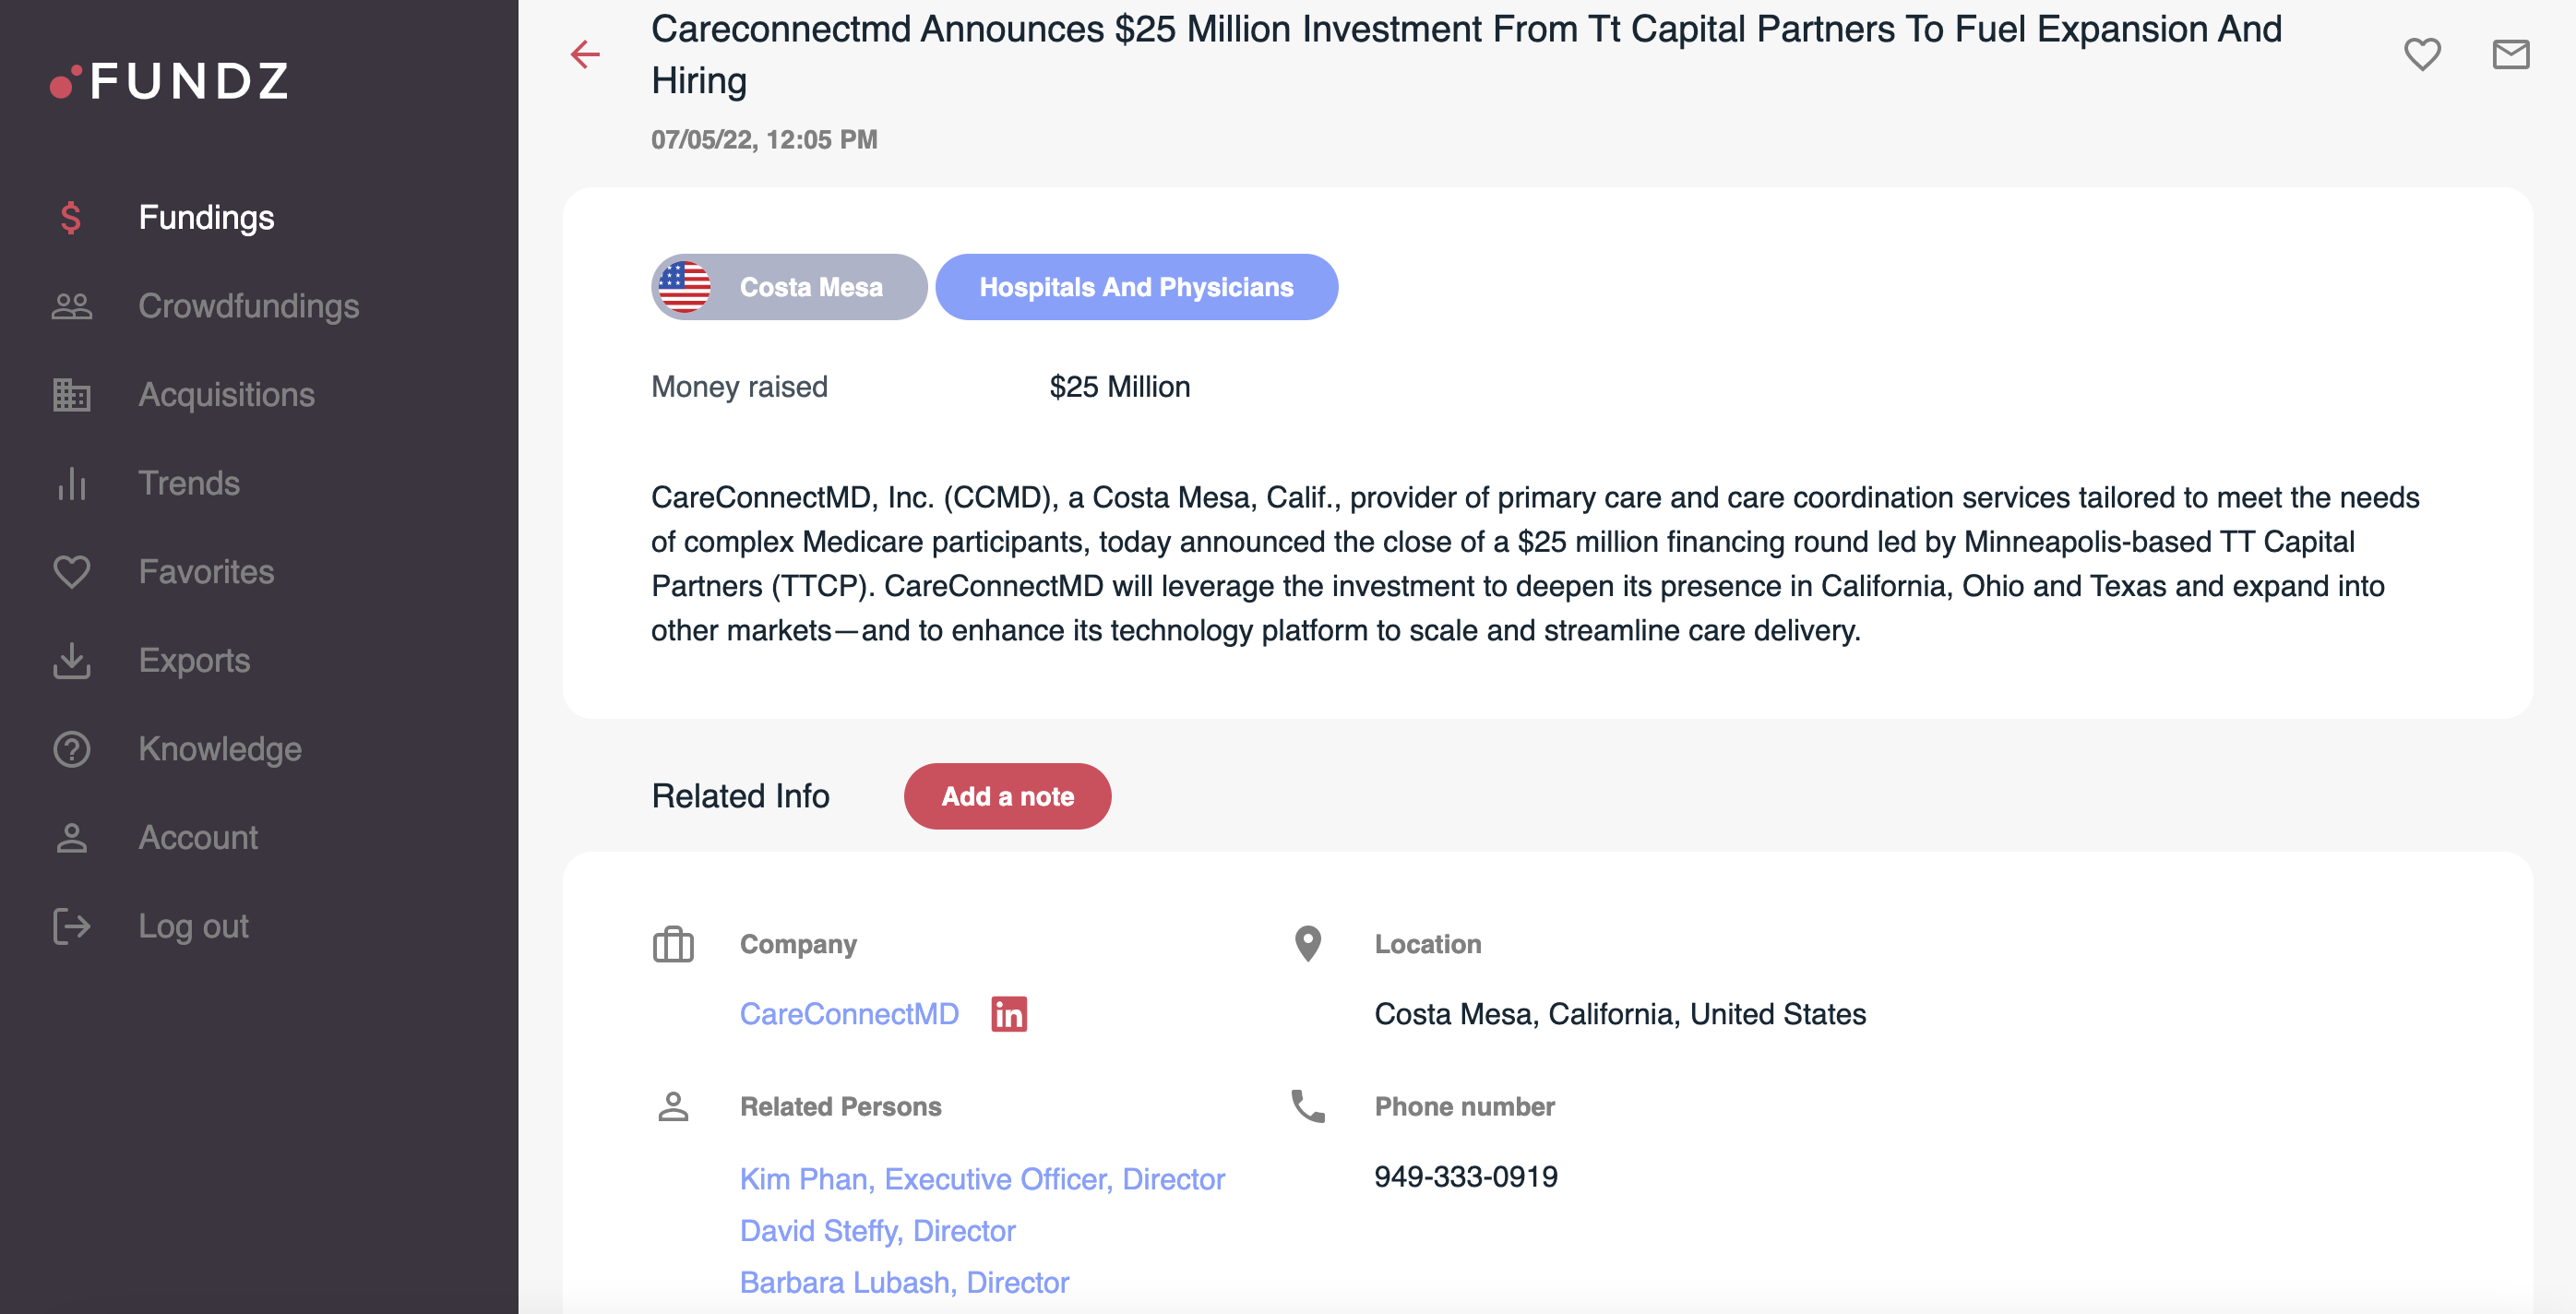The image size is (2576, 1314).
Task: Click the Fundz logo
Action: pyautogui.click(x=170, y=81)
